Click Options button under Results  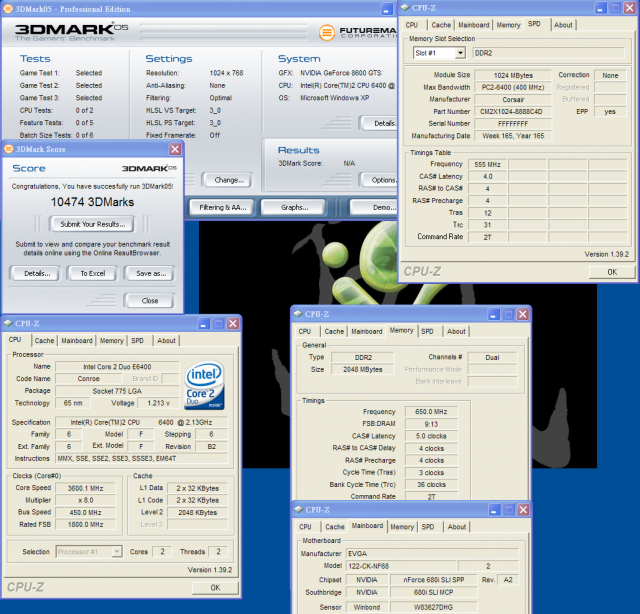point(379,180)
